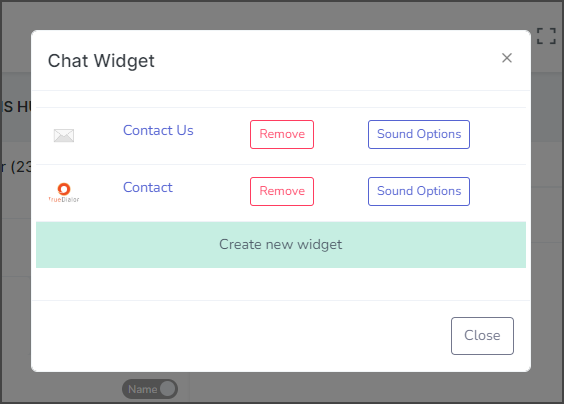Image resolution: width=564 pixels, height=404 pixels.
Task: Click the TrueDialog logo thumbnail
Action: pyautogui.click(x=64, y=192)
